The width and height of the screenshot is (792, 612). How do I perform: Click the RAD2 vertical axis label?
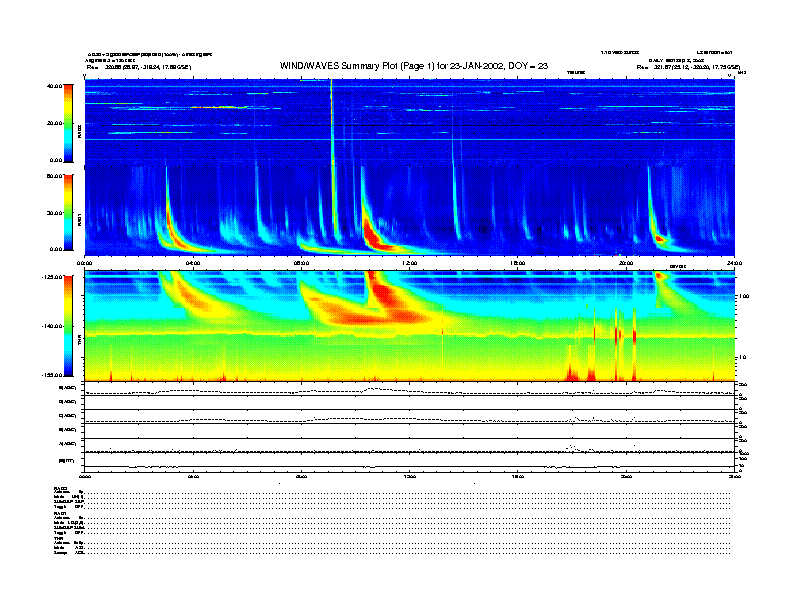click(79, 132)
